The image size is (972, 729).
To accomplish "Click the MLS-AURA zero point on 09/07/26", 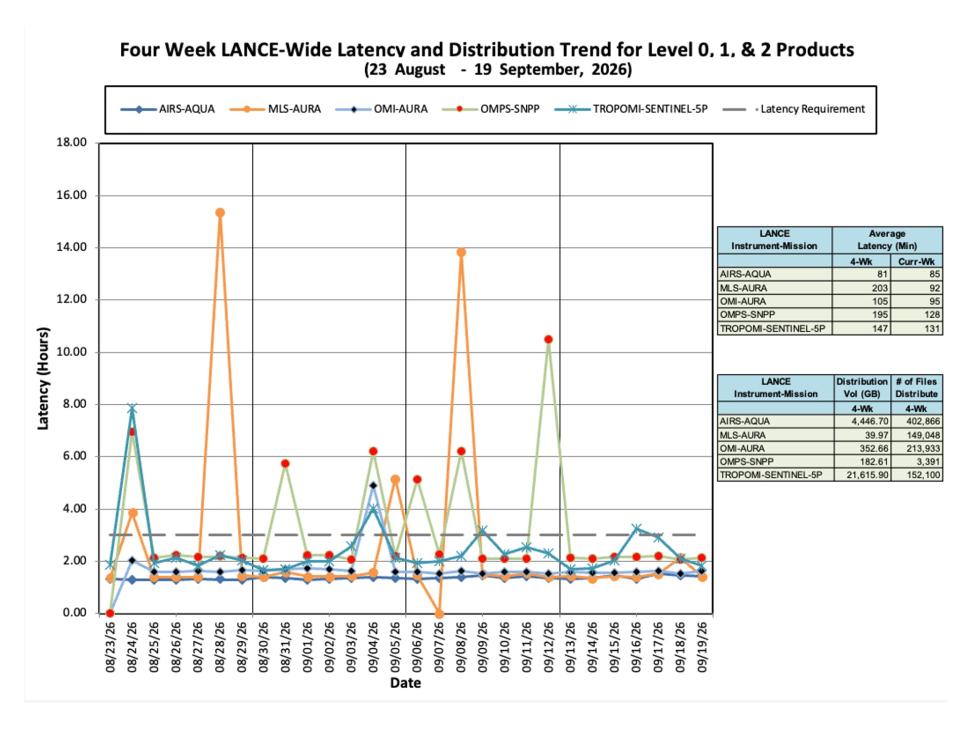I will coord(439,614).
